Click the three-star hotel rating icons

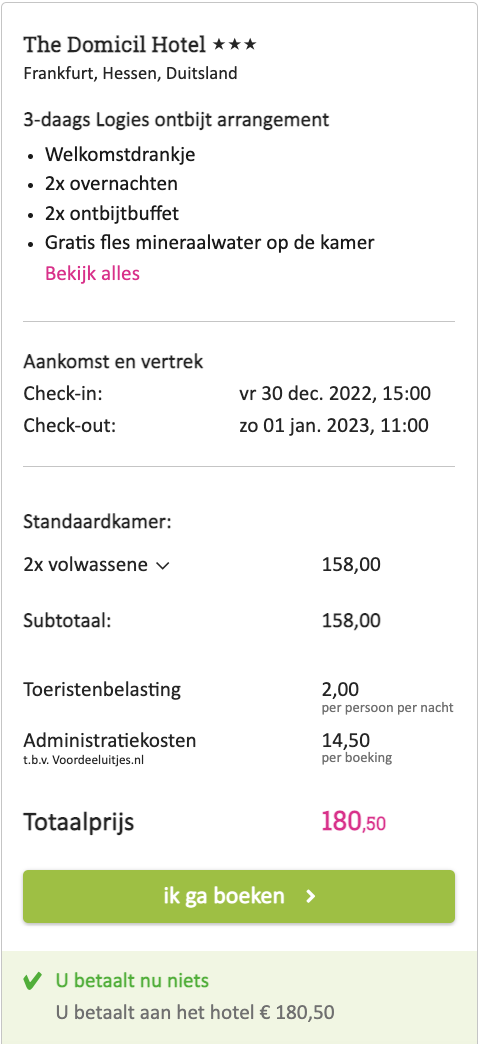click(234, 45)
